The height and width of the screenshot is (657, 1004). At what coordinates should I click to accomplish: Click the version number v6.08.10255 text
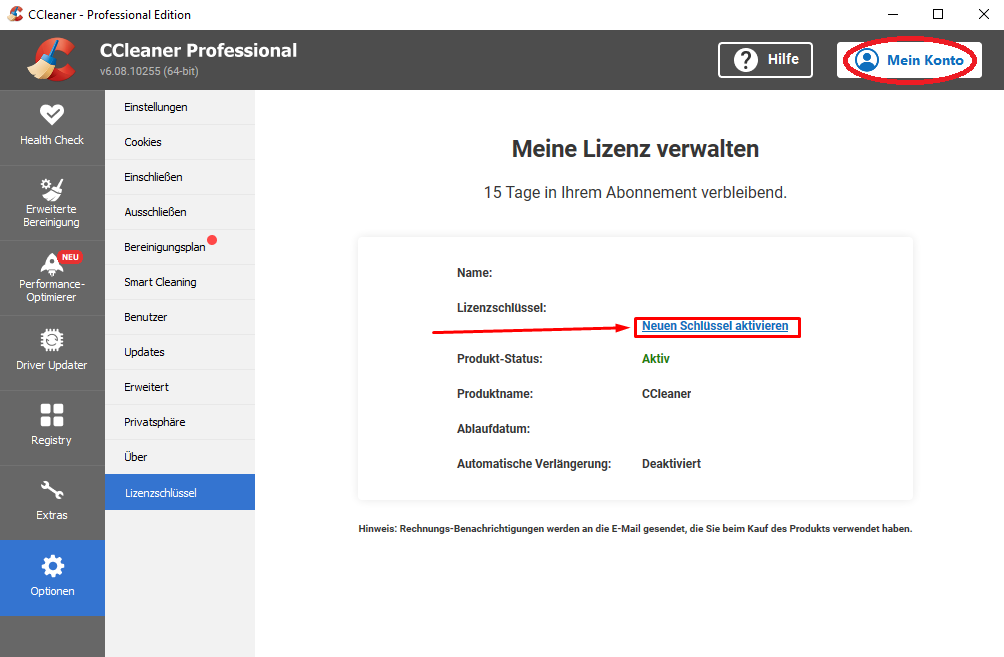[x=149, y=71]
